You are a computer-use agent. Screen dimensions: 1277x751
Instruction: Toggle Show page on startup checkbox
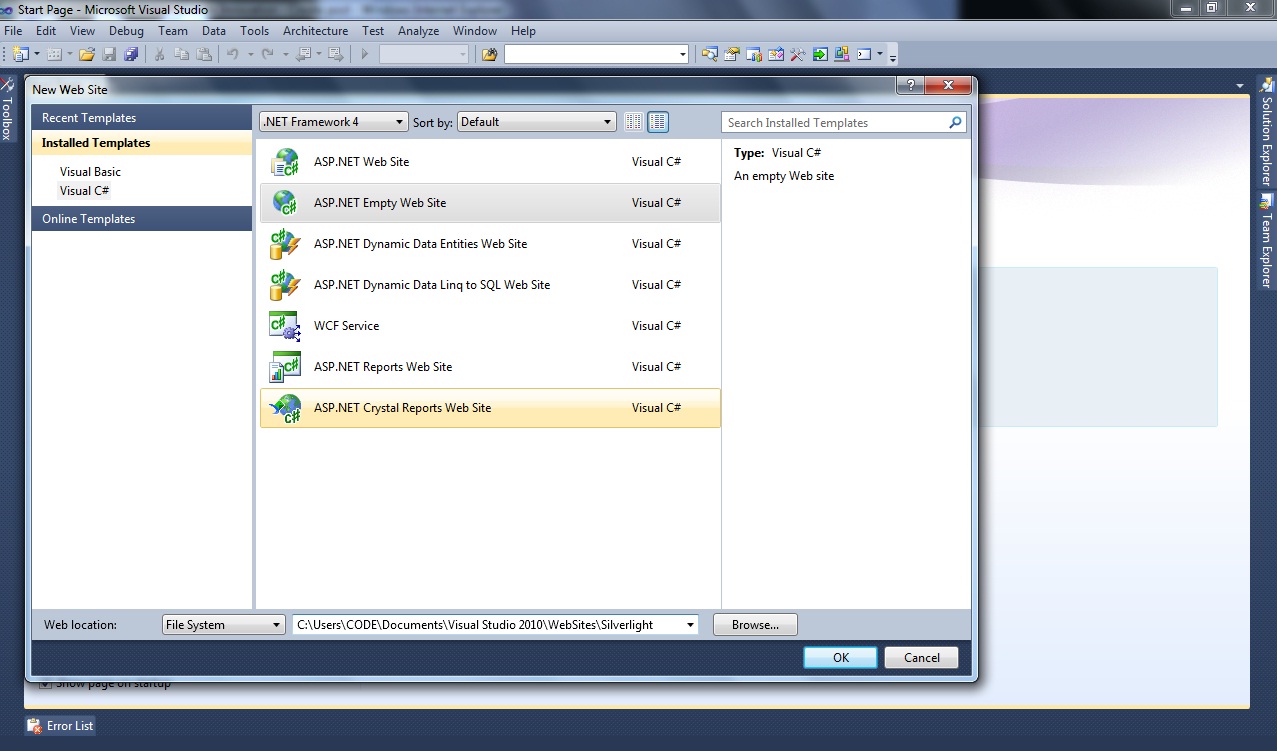pyautogui.click(x=45, y=684)
